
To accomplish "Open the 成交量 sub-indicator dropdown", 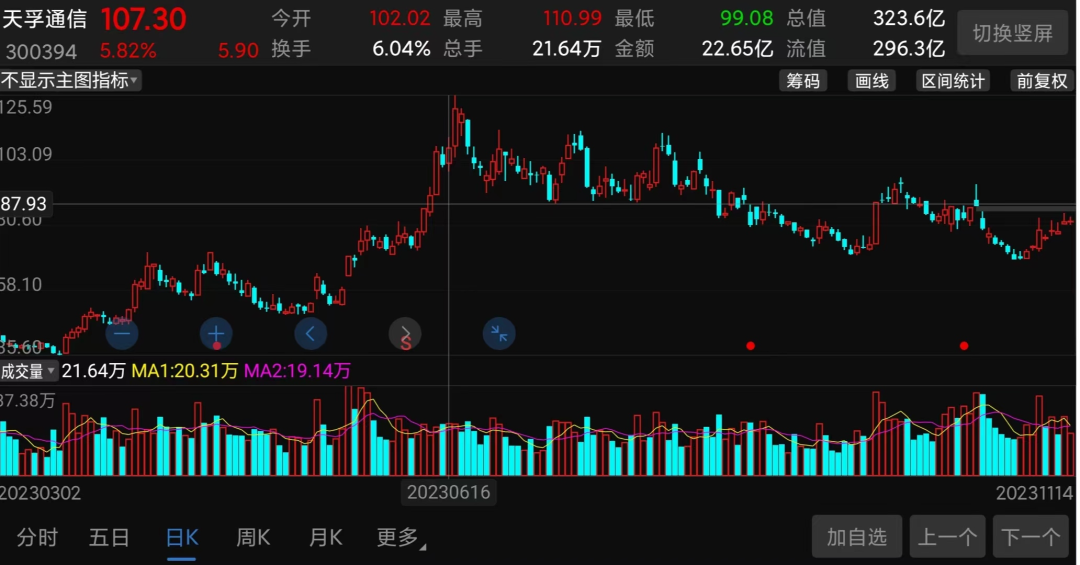I will [x=28, y=371].
